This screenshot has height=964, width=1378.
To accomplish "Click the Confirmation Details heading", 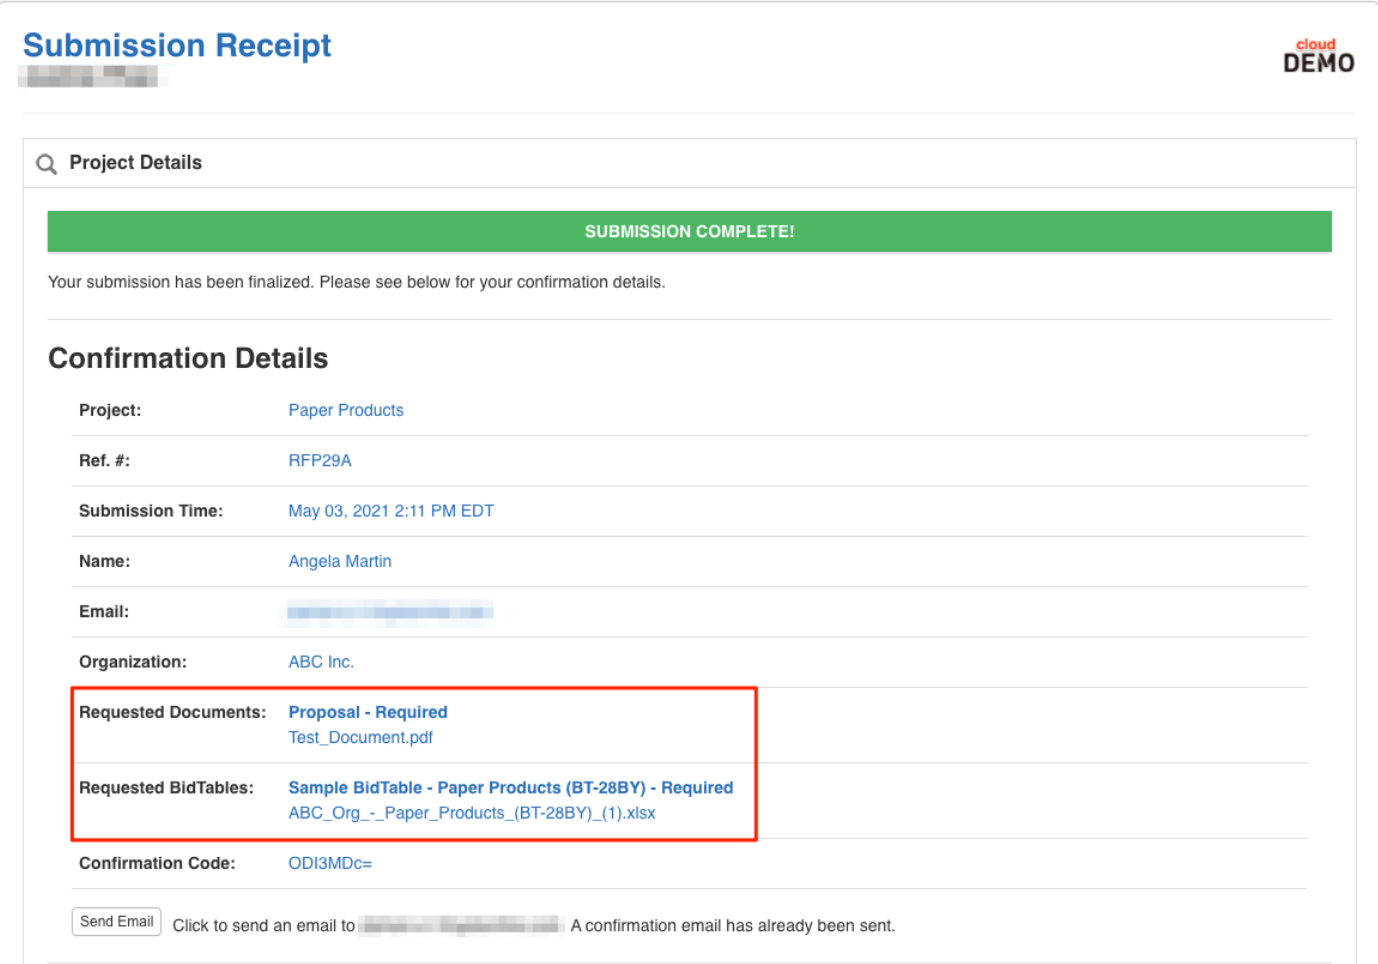I will click(188, 358).
